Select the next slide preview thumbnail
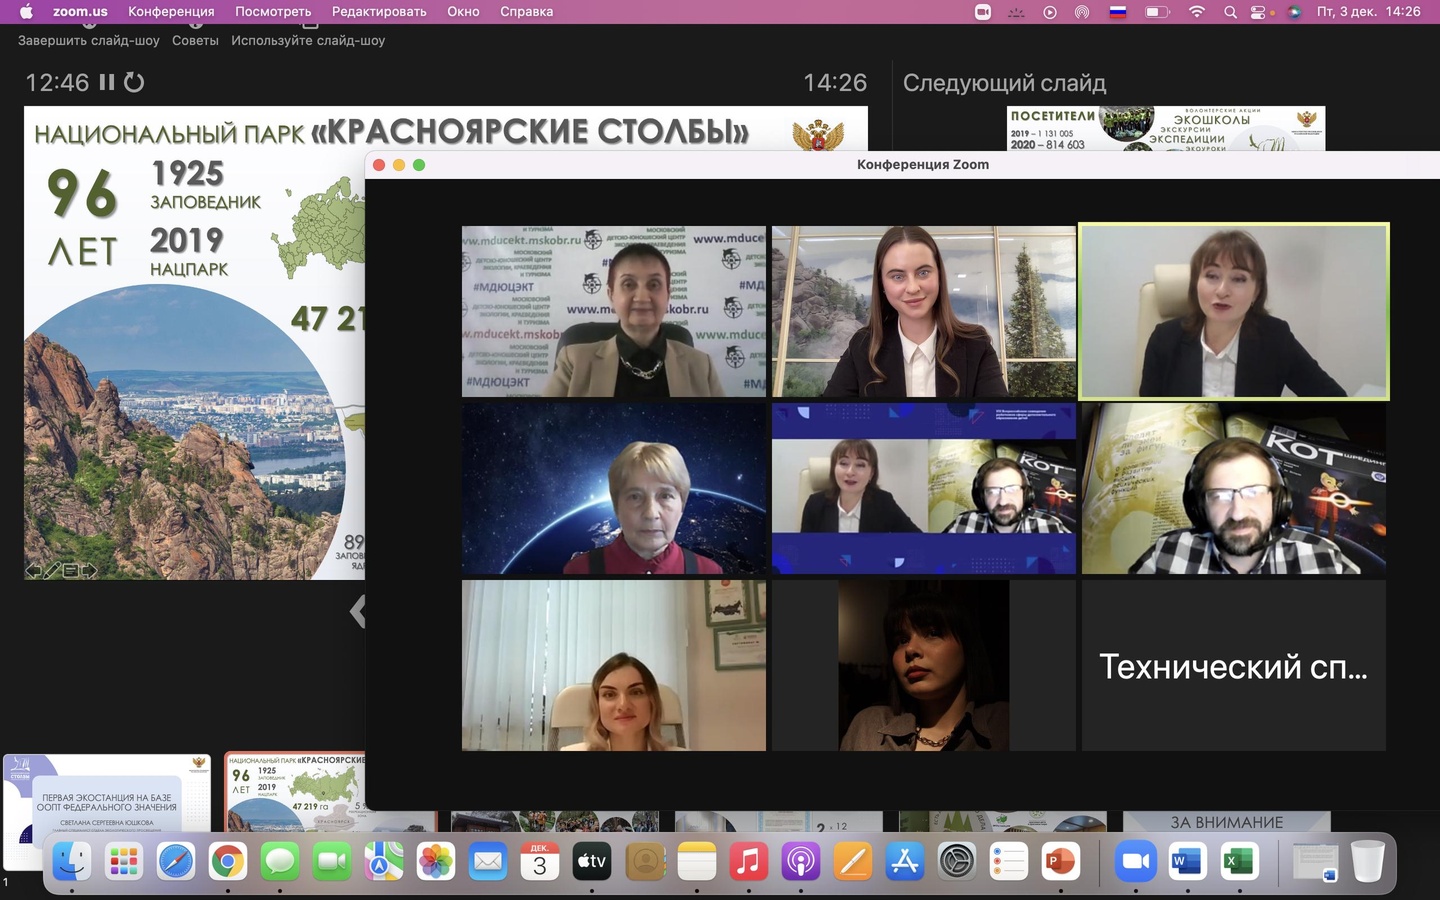Viewport: 1440px width, 900px height. (1166, 129)
